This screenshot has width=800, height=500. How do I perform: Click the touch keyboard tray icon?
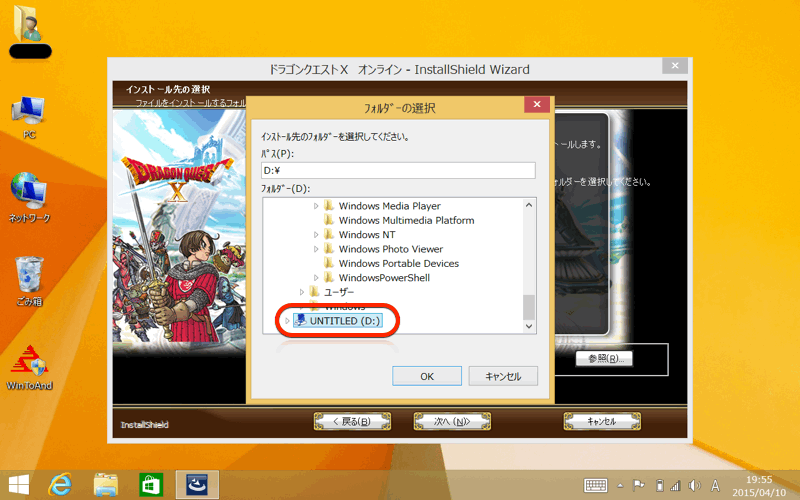pyautogui.click(x=595, y=486)
